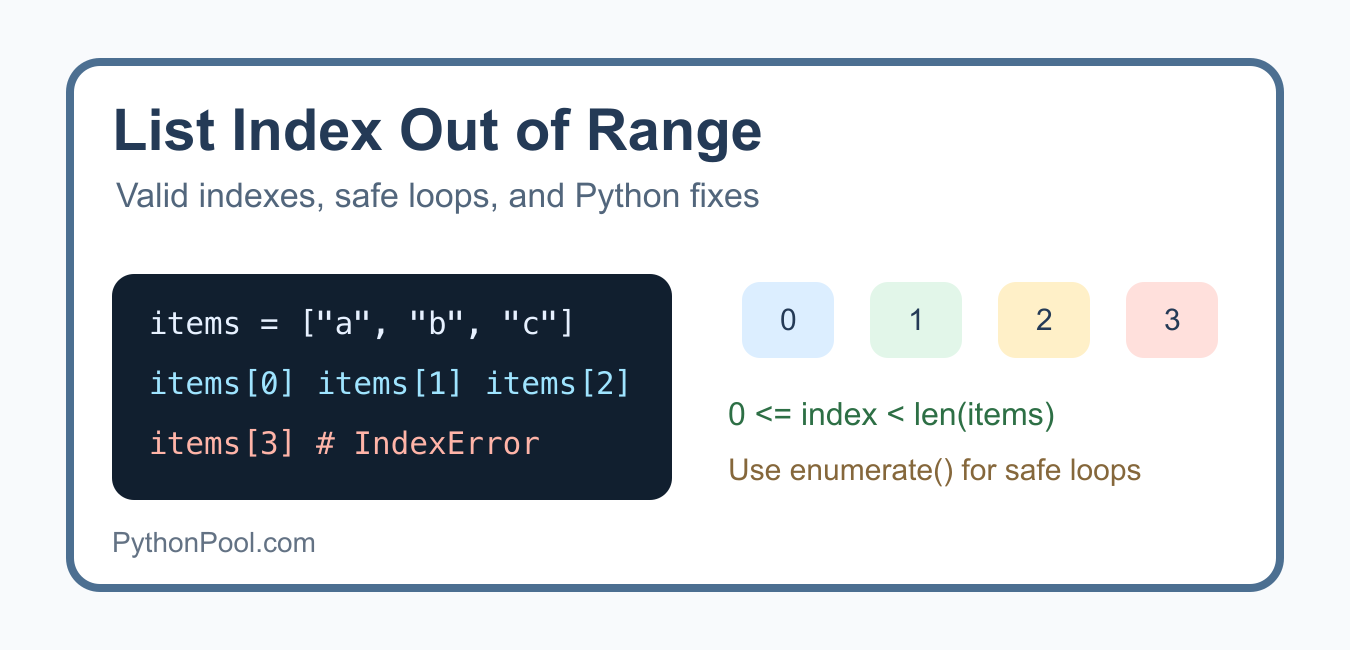Click the 0 <= index < len(items) text
The height and width of the screenshot is (650, 1350).
coord(892,414)
